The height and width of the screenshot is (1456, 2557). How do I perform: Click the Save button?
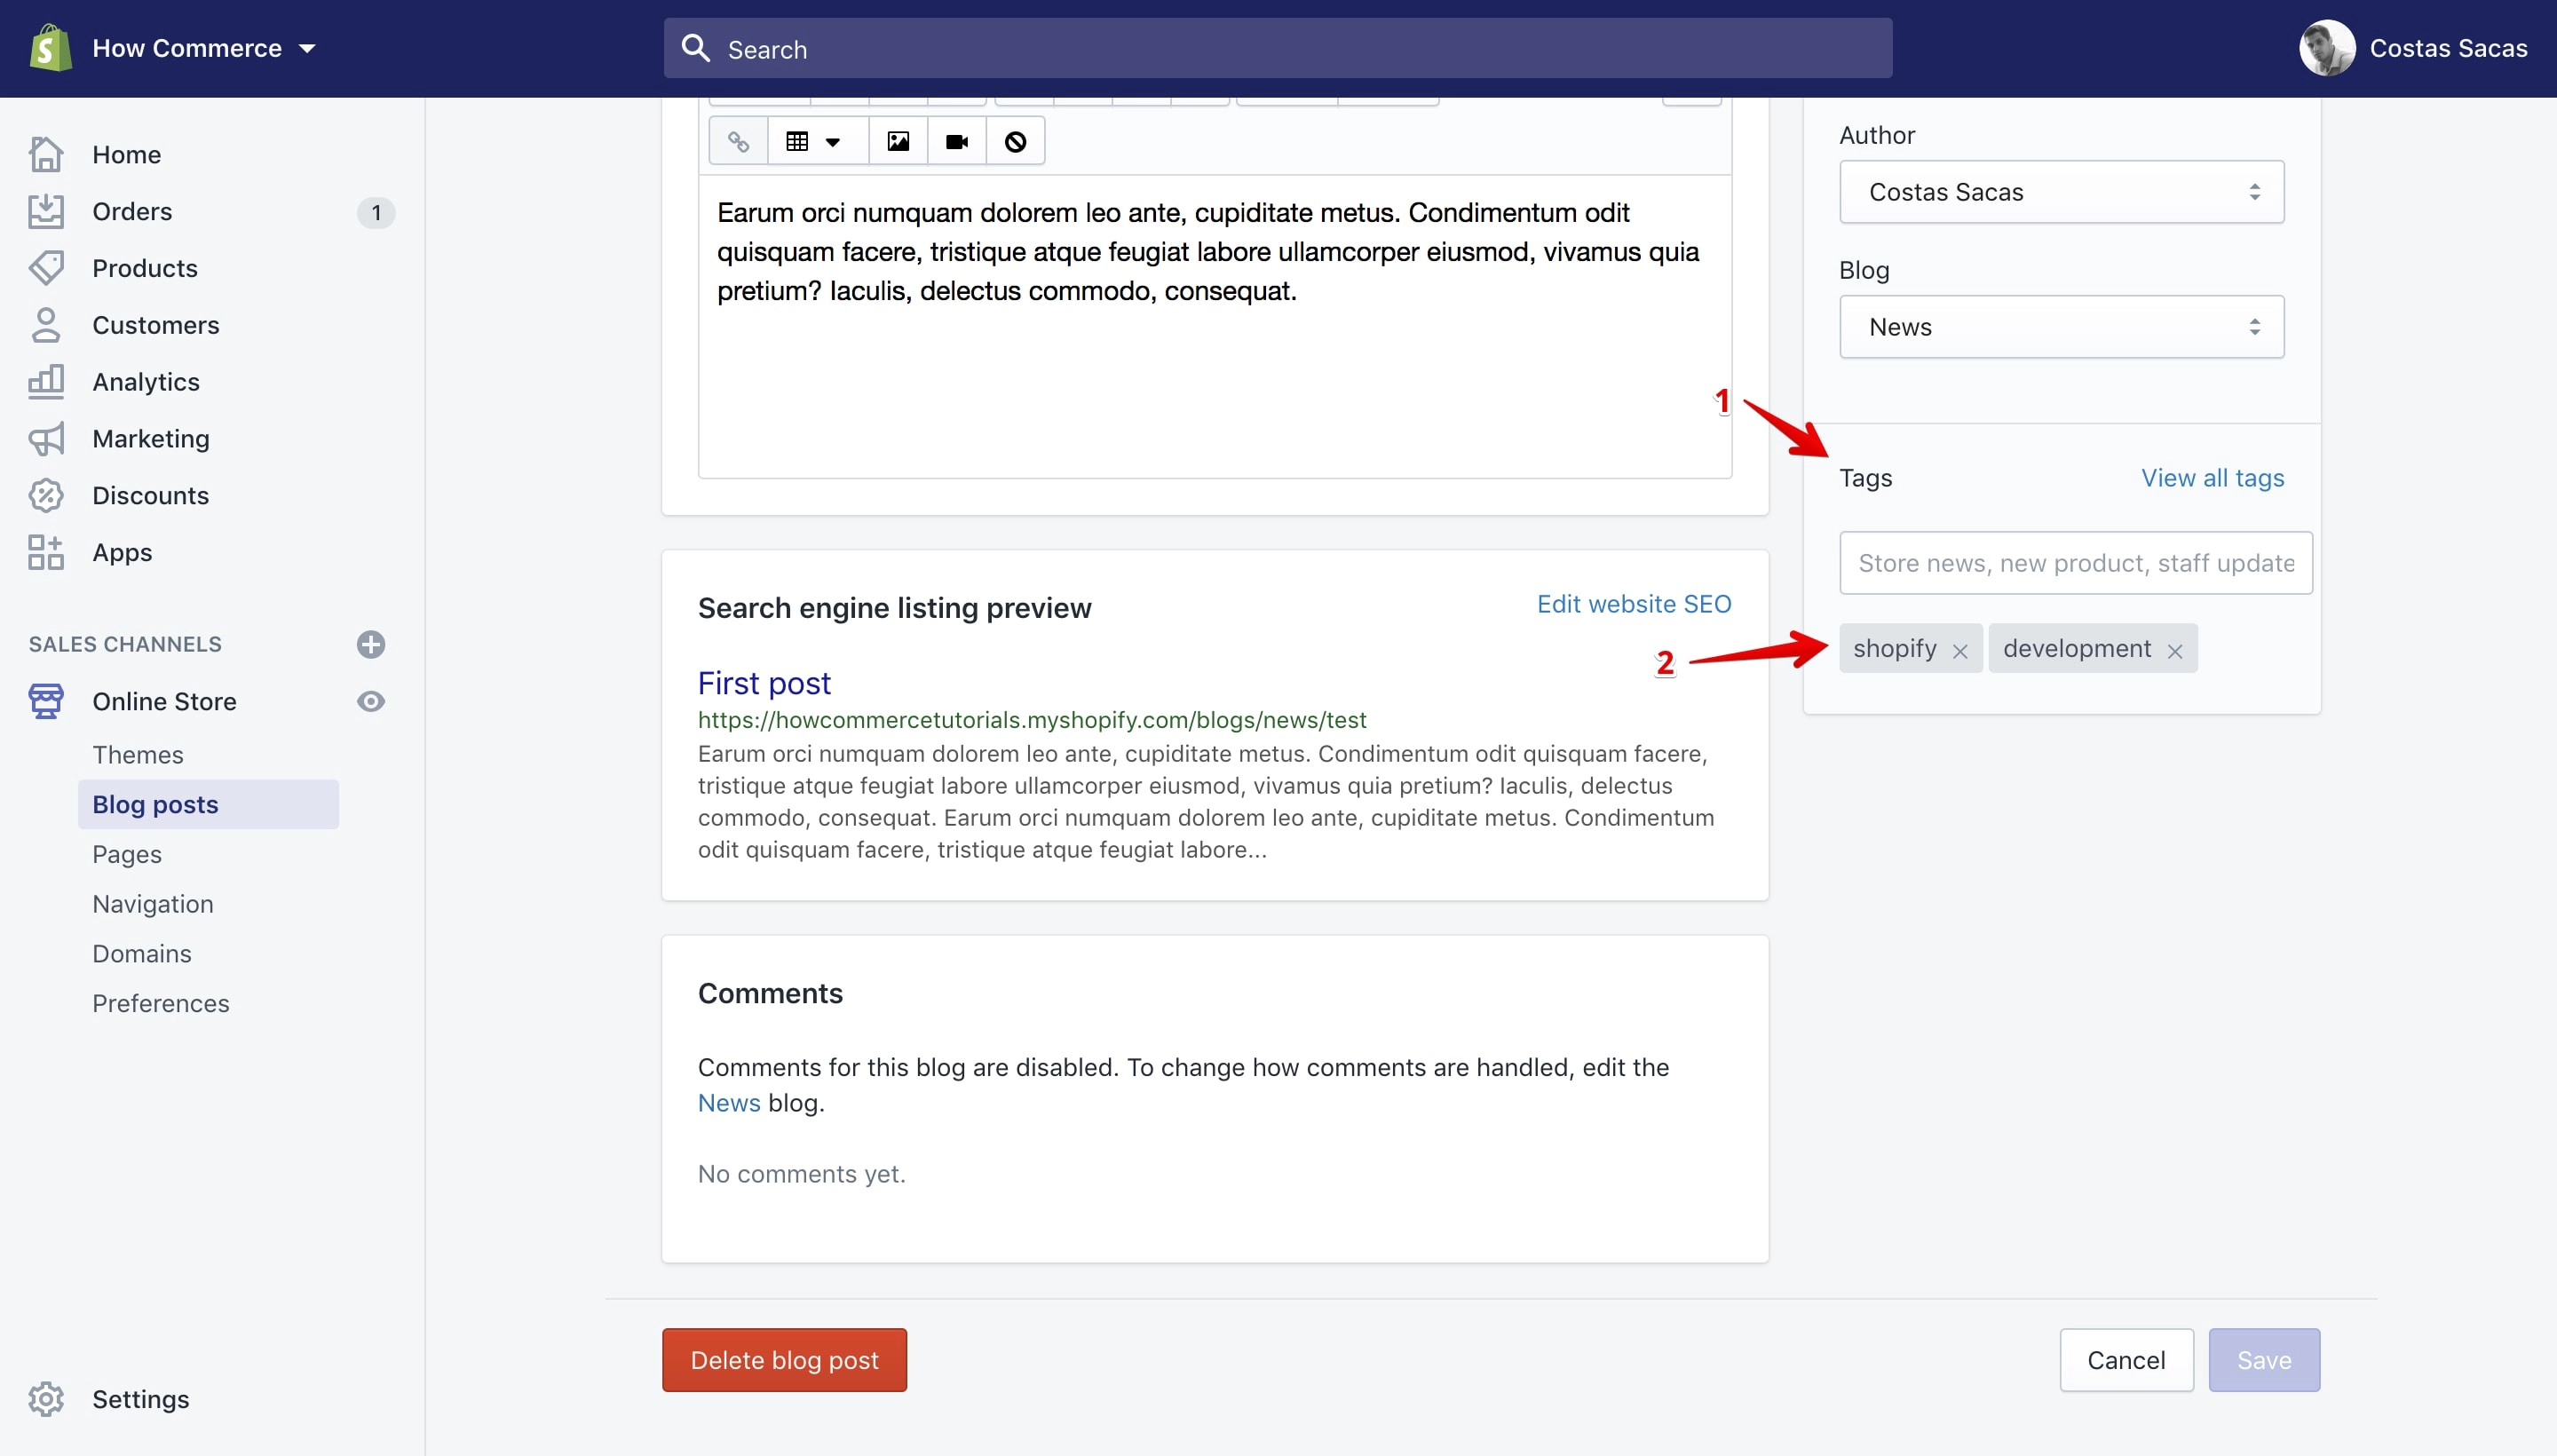coord(2264,1360)
